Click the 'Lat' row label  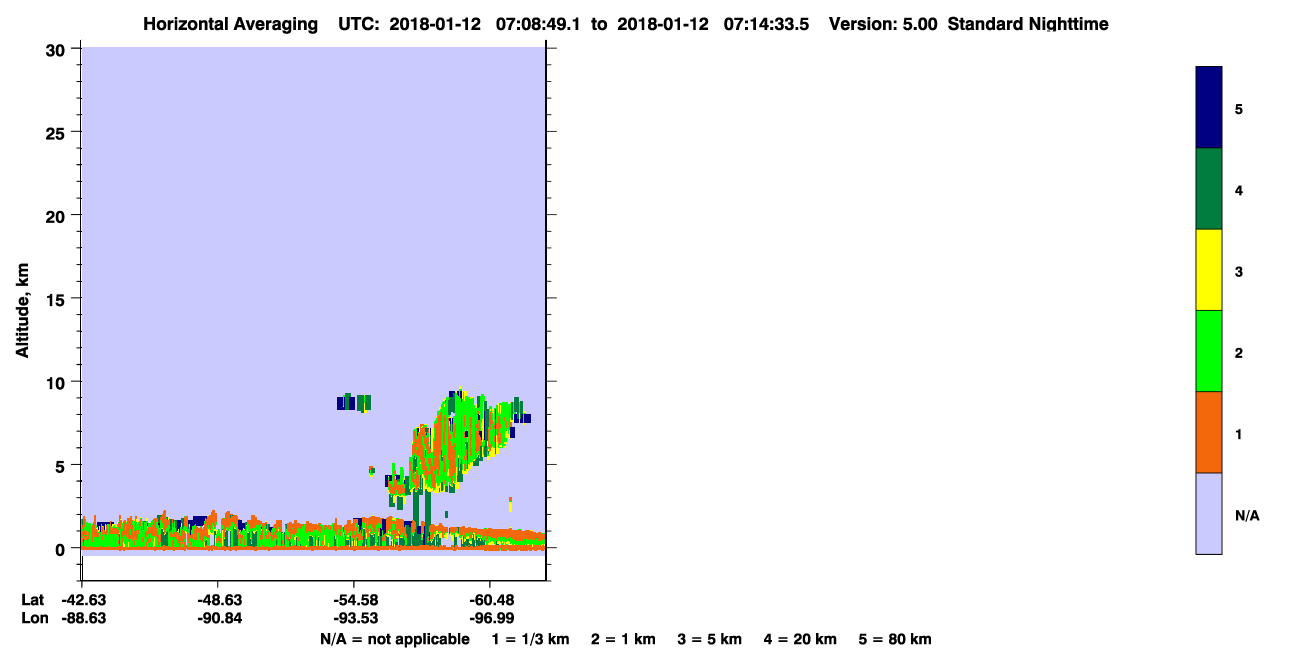32,600
